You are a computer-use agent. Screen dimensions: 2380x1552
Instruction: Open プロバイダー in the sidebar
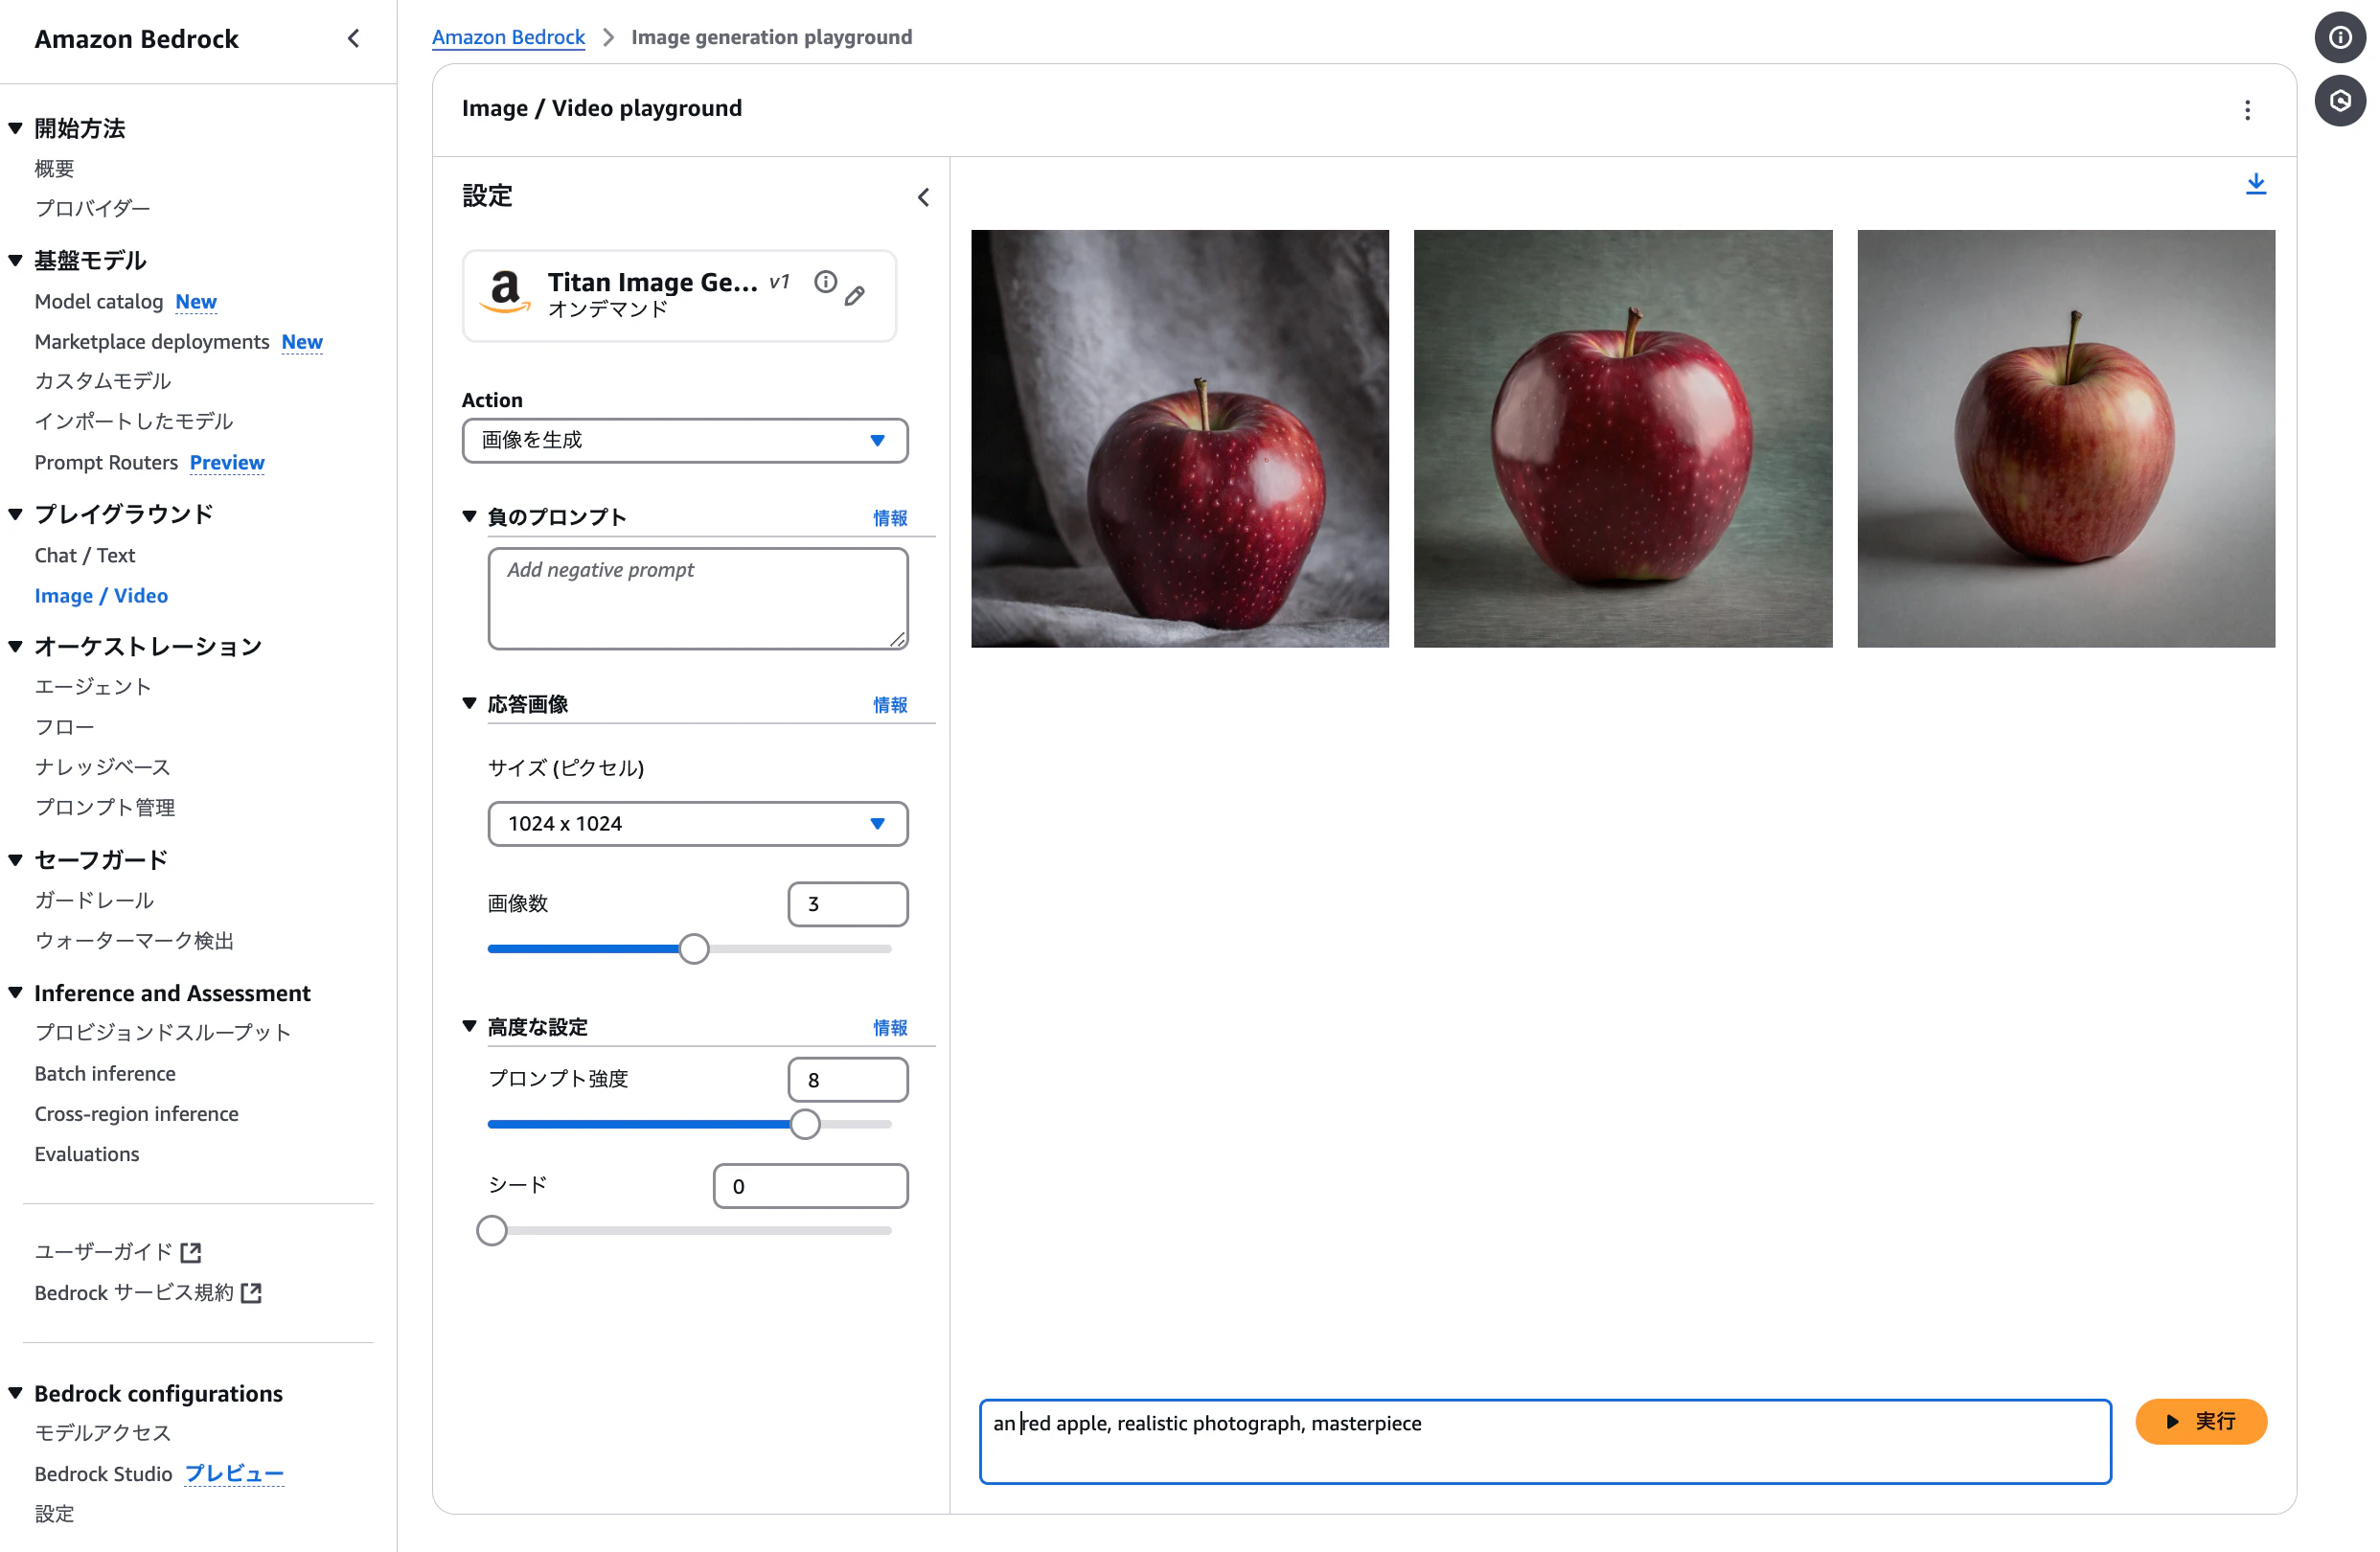(x=92, y=208)
